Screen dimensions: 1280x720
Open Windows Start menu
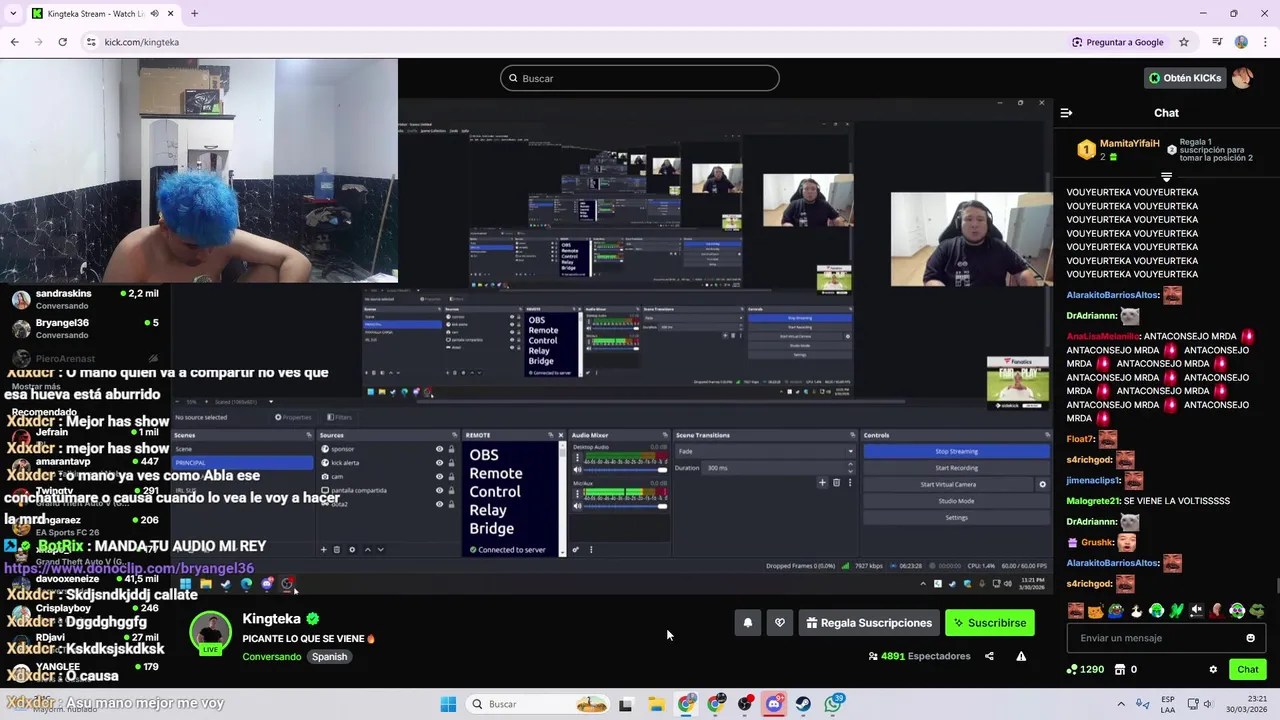point(448,704)
